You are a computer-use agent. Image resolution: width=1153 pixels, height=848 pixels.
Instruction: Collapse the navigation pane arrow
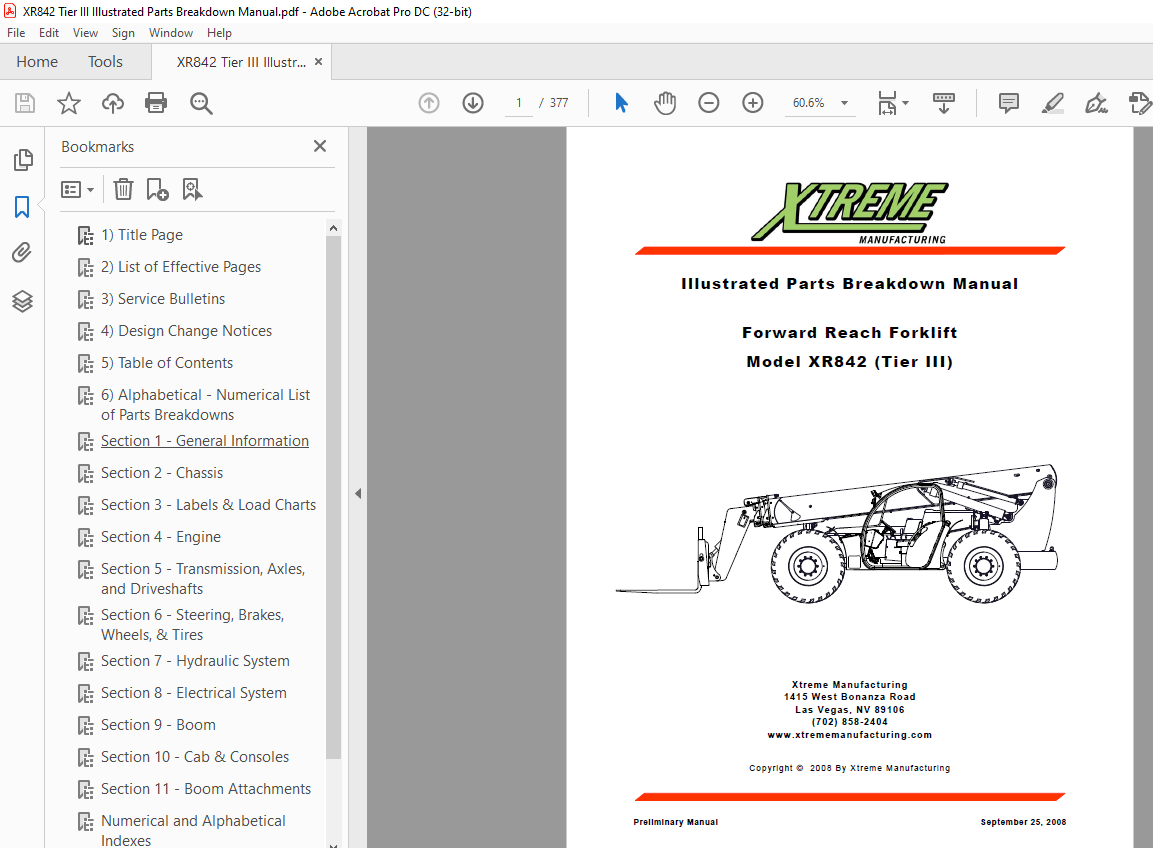(358, 494)
